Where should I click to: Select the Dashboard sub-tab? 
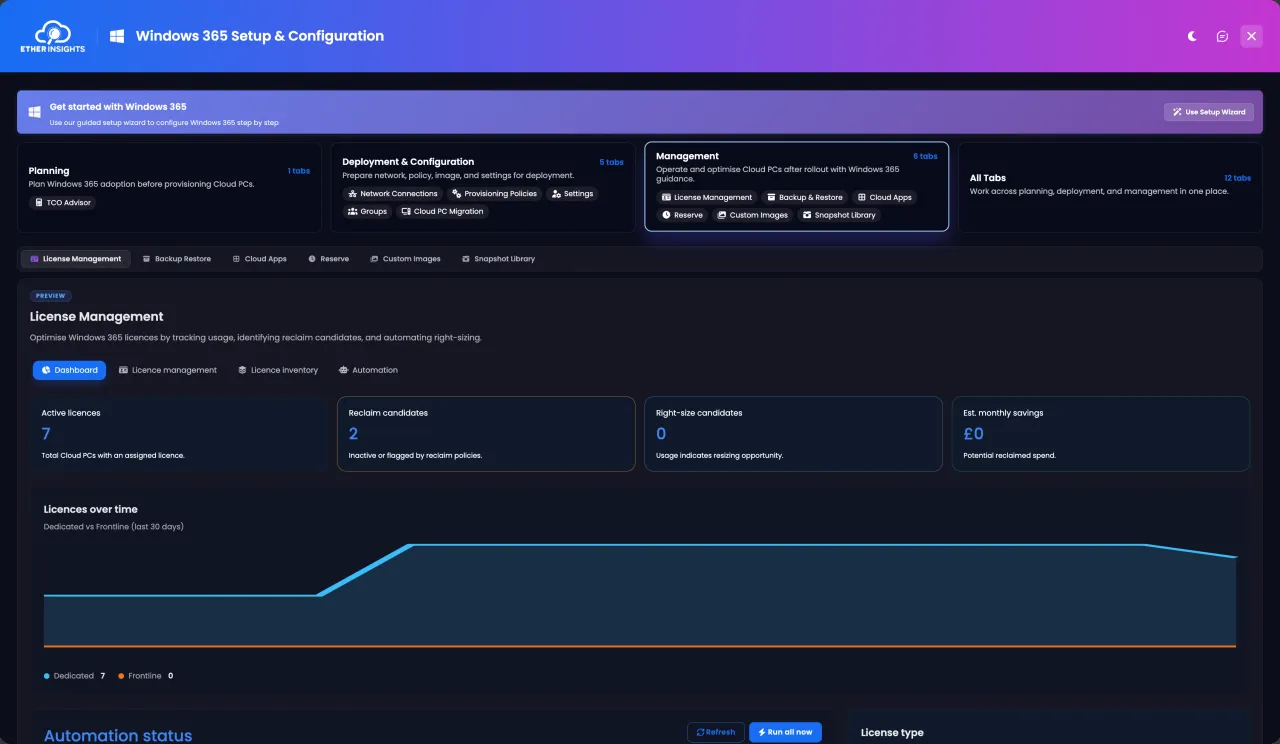click(x=69, y=370)
